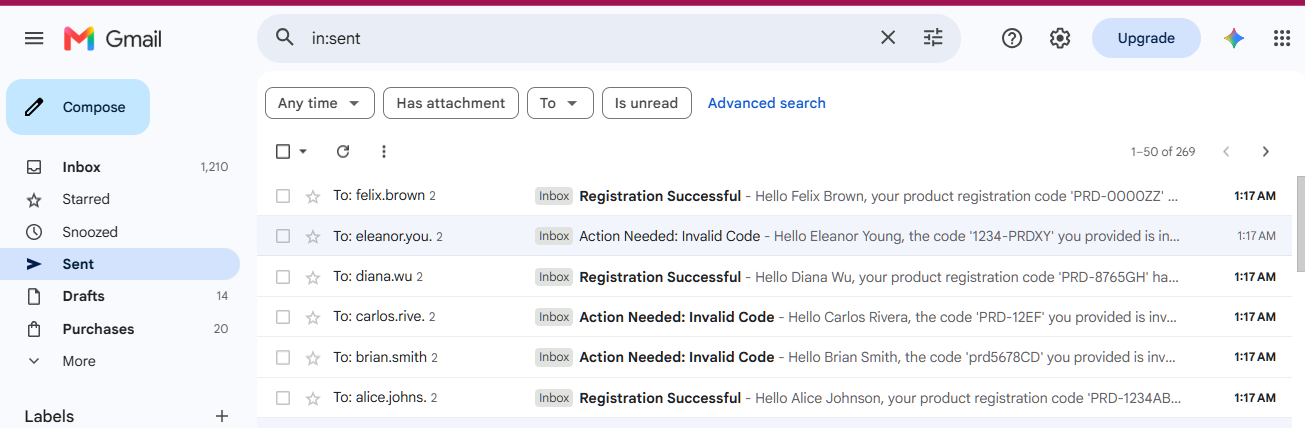This screenshot has width=1305, height=428.
Task: Star the carlos.rive email
Action: tap(313, 317)
